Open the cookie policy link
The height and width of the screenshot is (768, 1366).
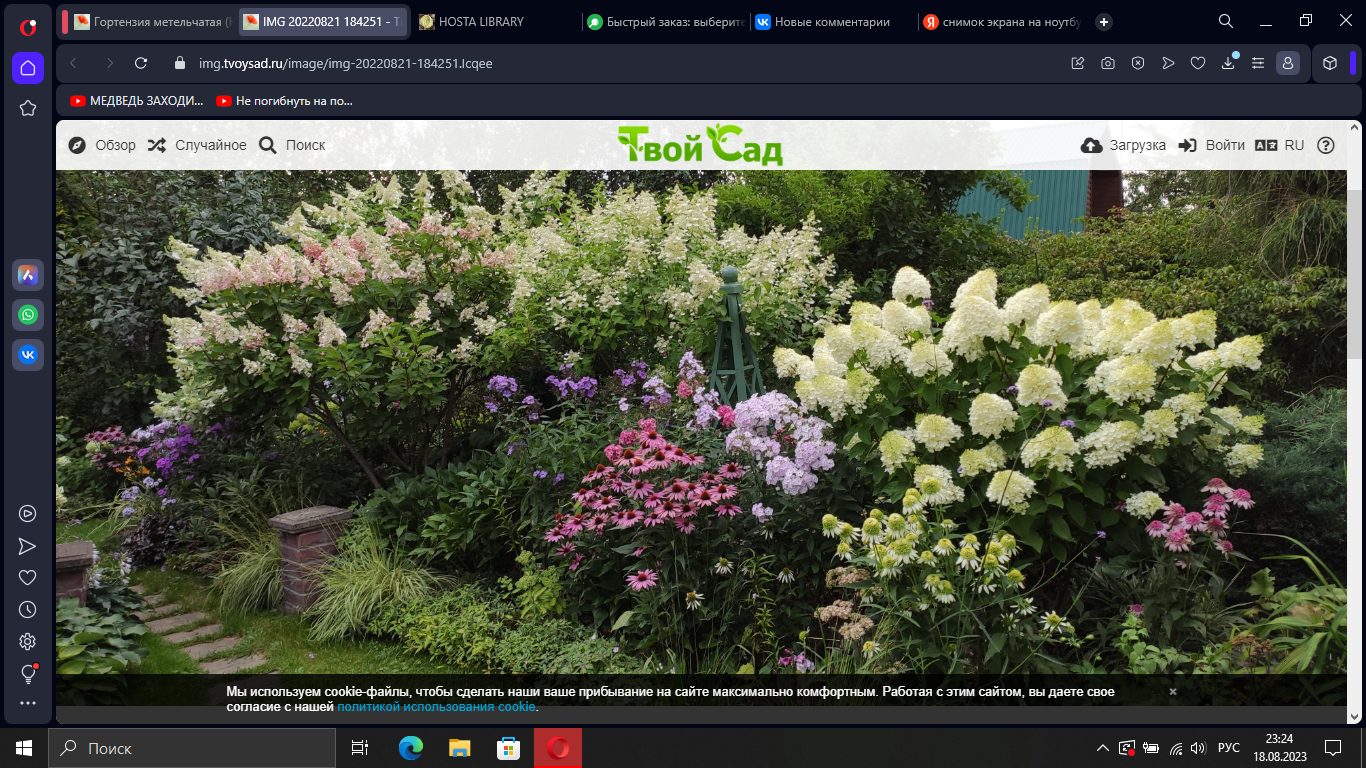click(x=437, y=707)
